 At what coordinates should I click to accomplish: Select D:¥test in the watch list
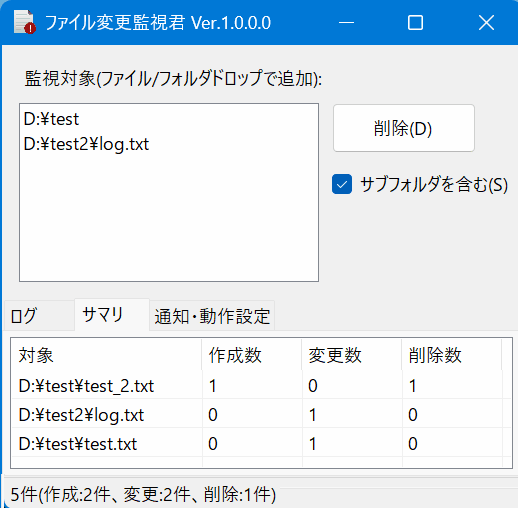coord(169,119)
